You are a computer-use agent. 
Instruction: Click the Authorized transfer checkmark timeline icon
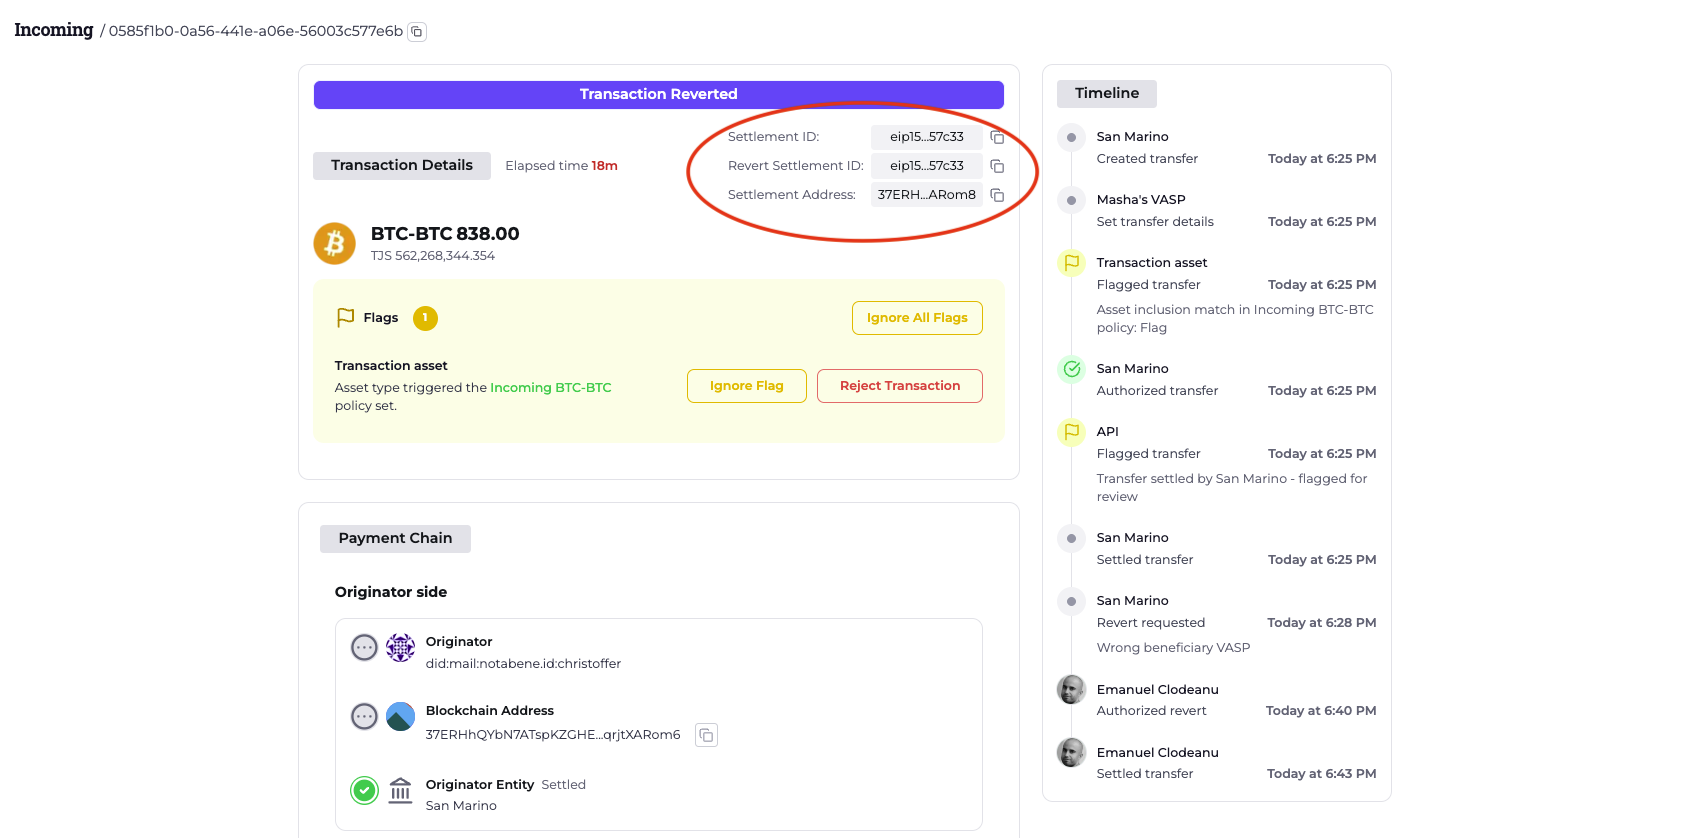coord(1072,369)
